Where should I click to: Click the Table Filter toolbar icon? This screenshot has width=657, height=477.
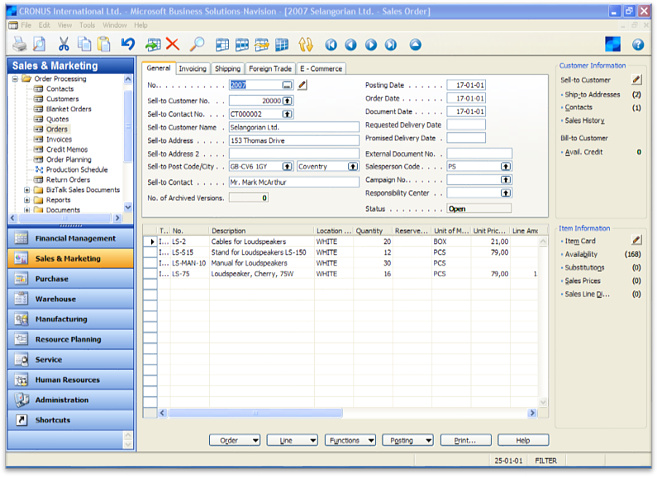click(242, 45)
